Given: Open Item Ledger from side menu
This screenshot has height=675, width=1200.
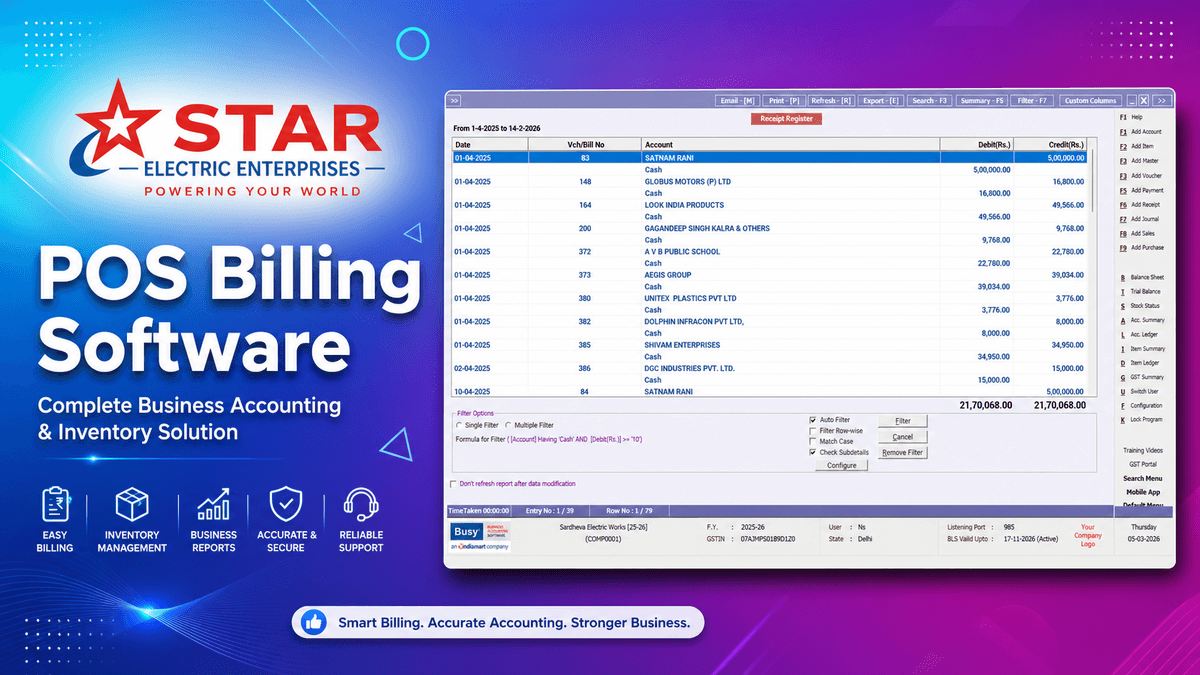Looking at the screenshot, I should [x=1140, y=363].
